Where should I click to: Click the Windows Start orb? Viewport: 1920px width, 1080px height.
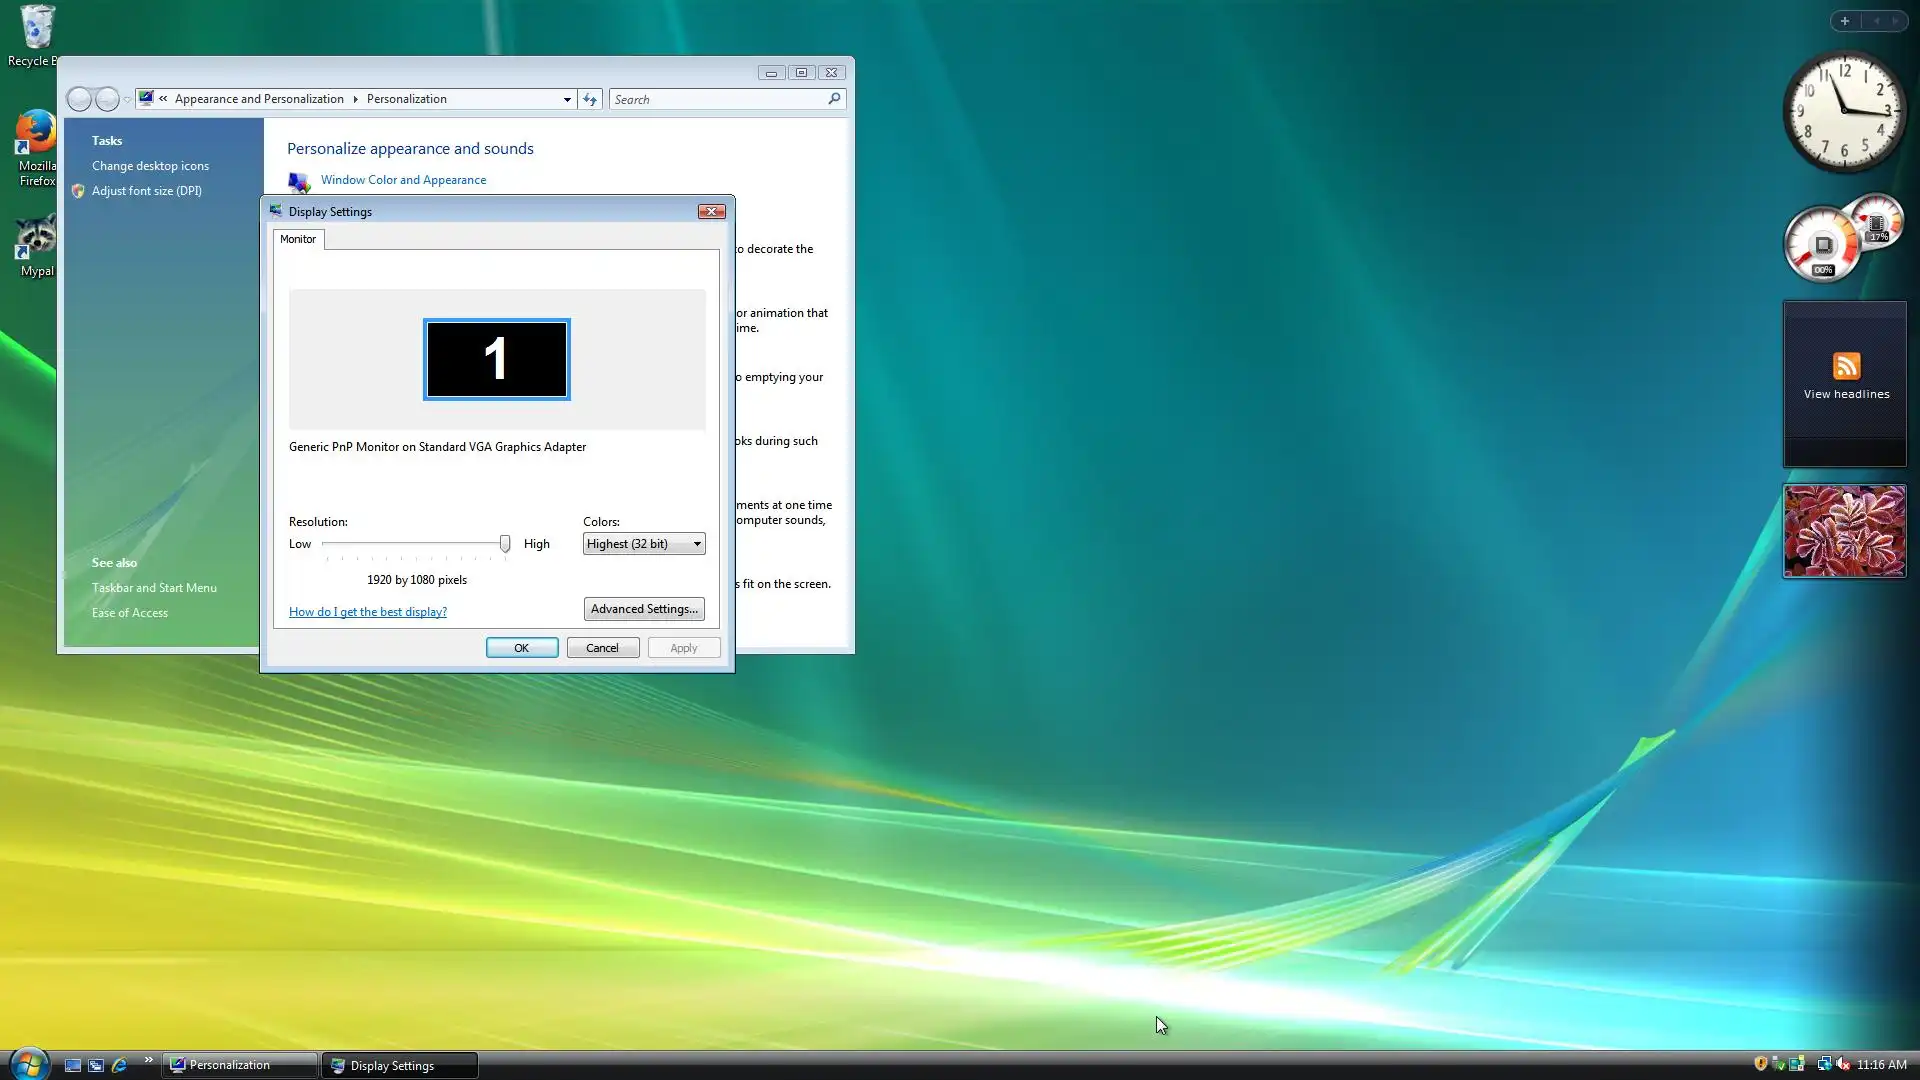[29, 1064]
